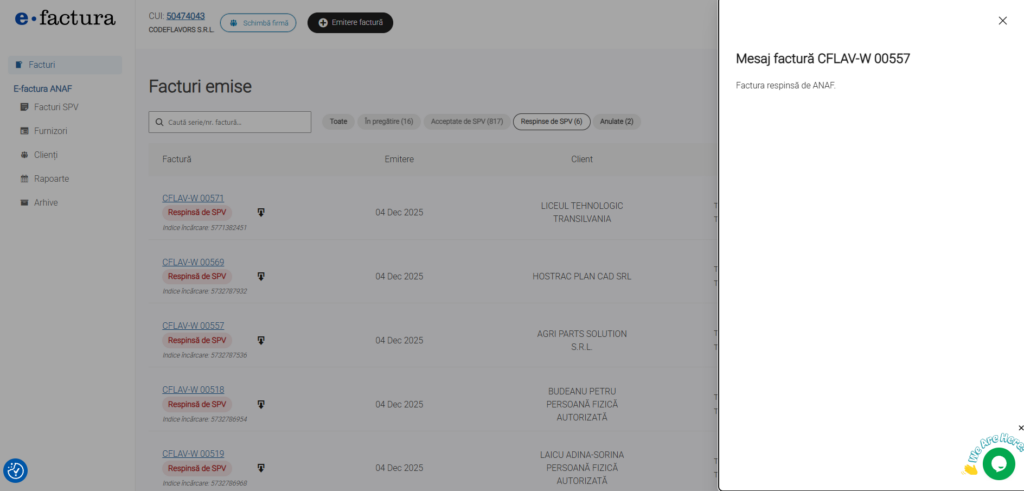Open the live chat bubble icon
This screenshot has width=1024, height=491.
(998, 463)
